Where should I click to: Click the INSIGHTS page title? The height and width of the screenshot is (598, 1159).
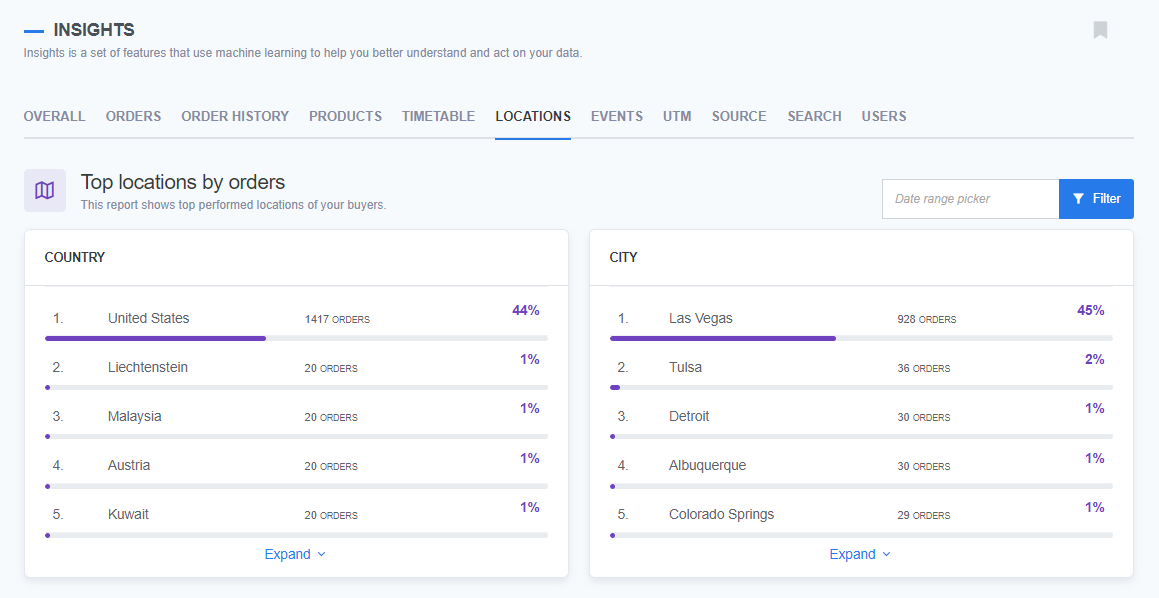[94, 30]
